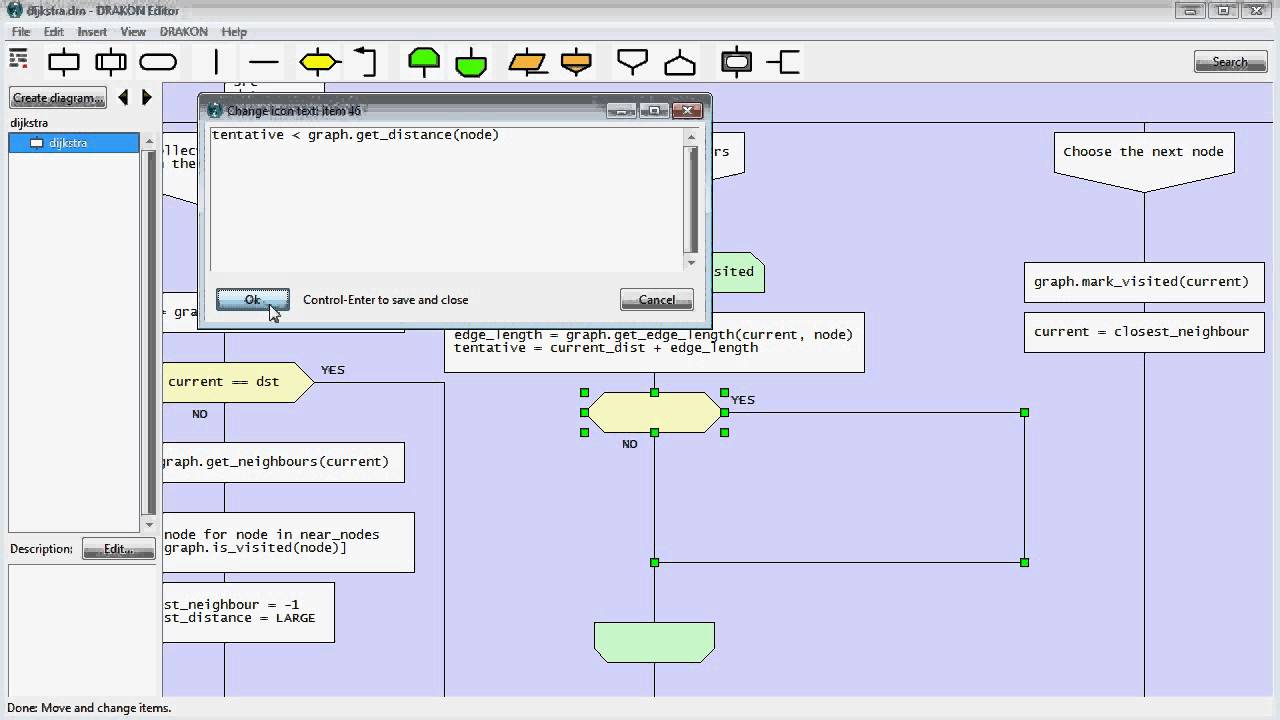Screen dimensions: 1280x720
Task: Click the Create diagram button
Action: point(58,98)
